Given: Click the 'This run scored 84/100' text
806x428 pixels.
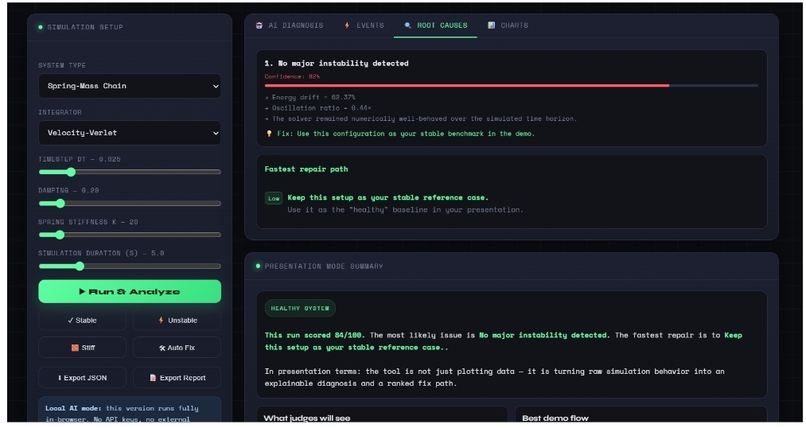Looking at the screenshot, I should point(314,335).
